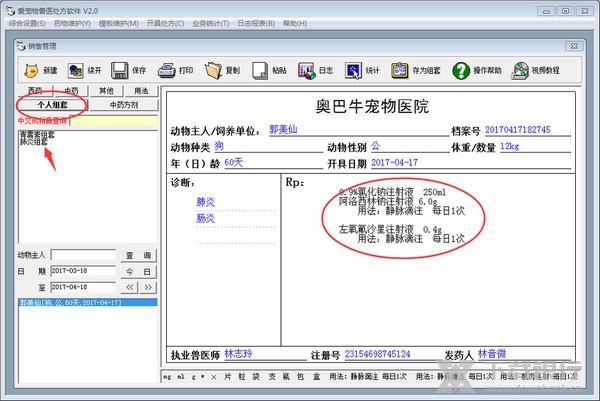
Task: Click the 动物主人 search input field
Action: (83, 255)
